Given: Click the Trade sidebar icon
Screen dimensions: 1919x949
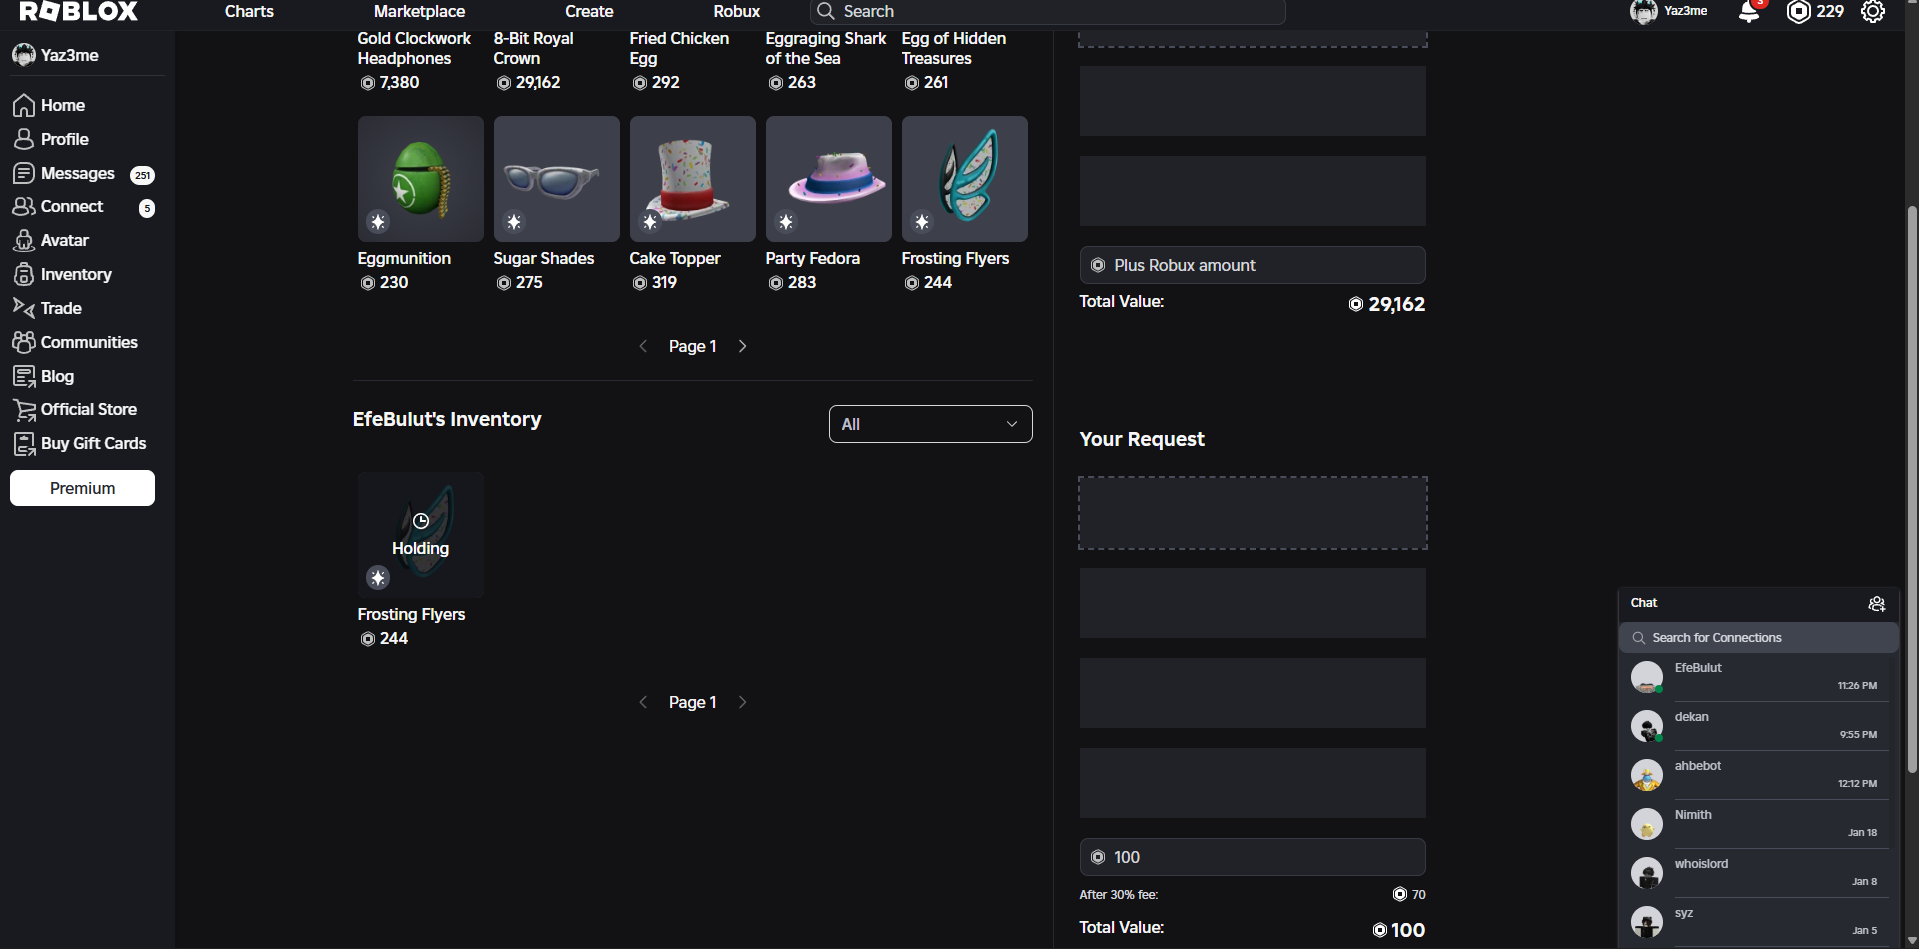Looking at the screenshot, I should coord(24,308).
